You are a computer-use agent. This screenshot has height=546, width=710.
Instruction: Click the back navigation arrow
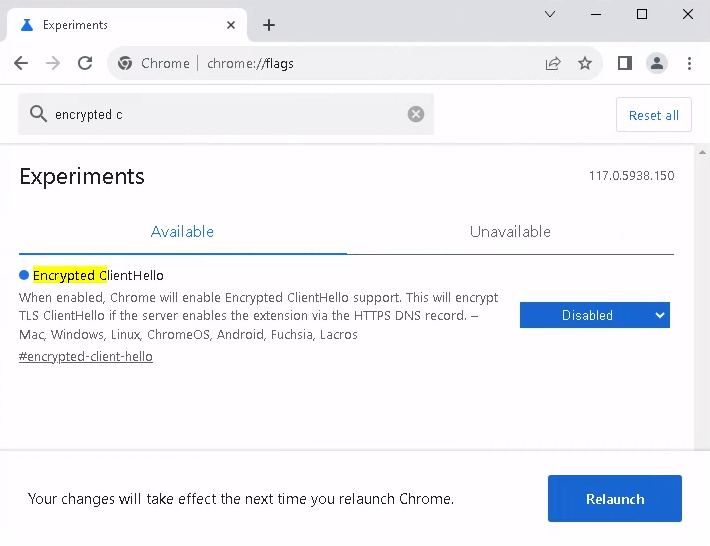21,63
